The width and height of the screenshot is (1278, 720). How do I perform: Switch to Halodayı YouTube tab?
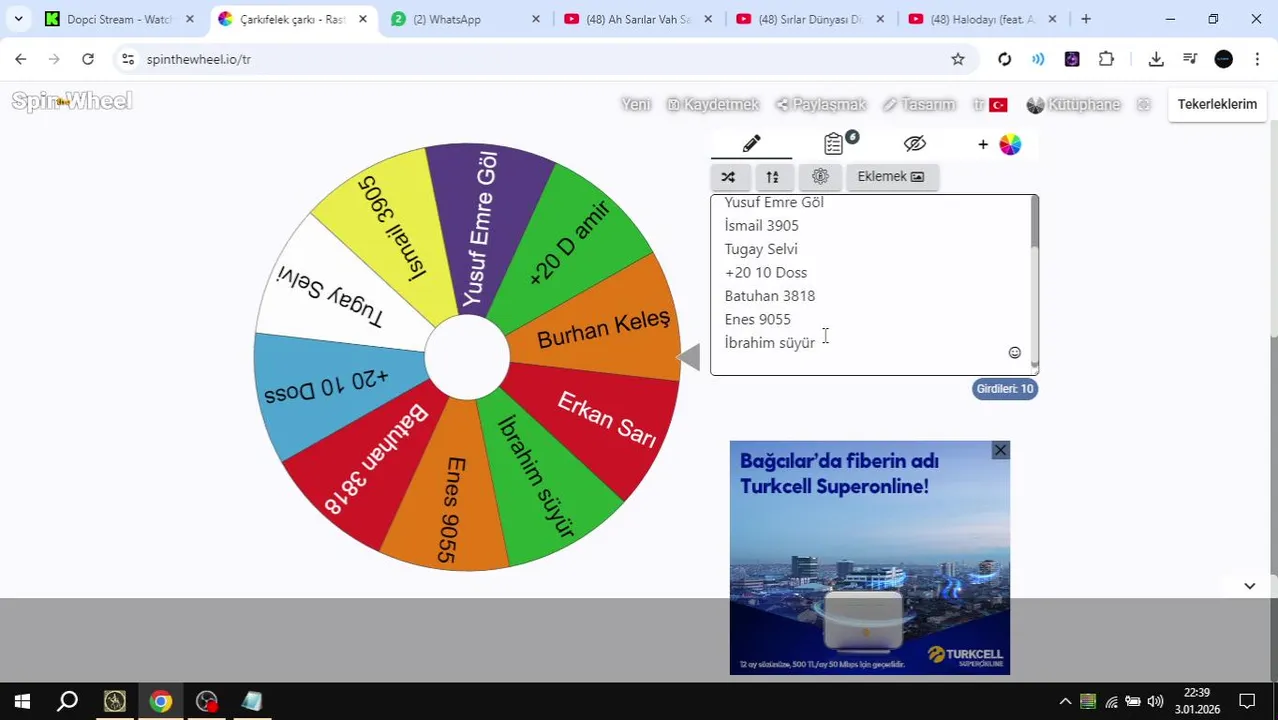tap(984, 19)
